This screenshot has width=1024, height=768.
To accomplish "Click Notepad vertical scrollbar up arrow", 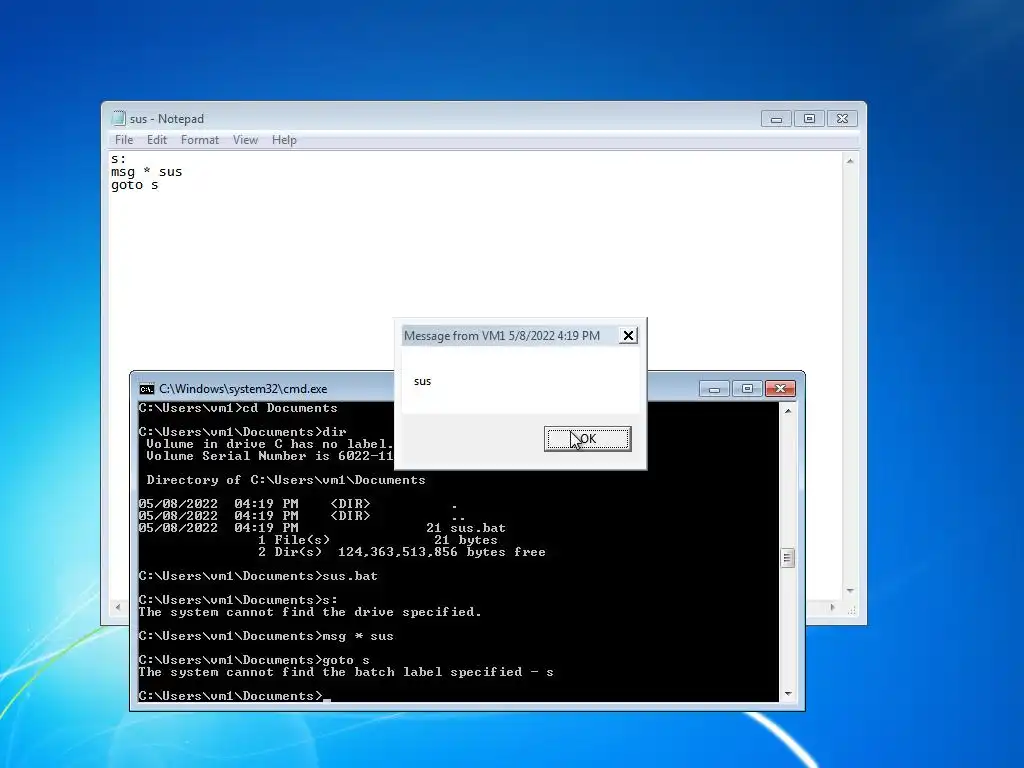I will click(x=850, y=161).
